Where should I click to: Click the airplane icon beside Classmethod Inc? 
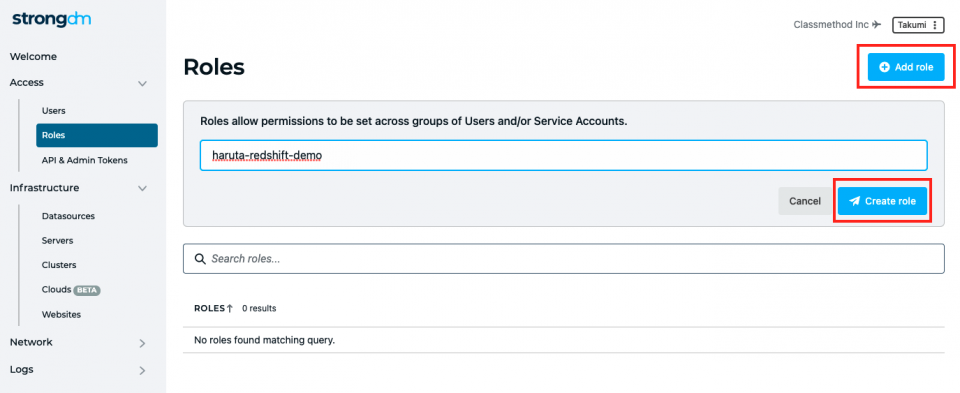click(877, 24)
